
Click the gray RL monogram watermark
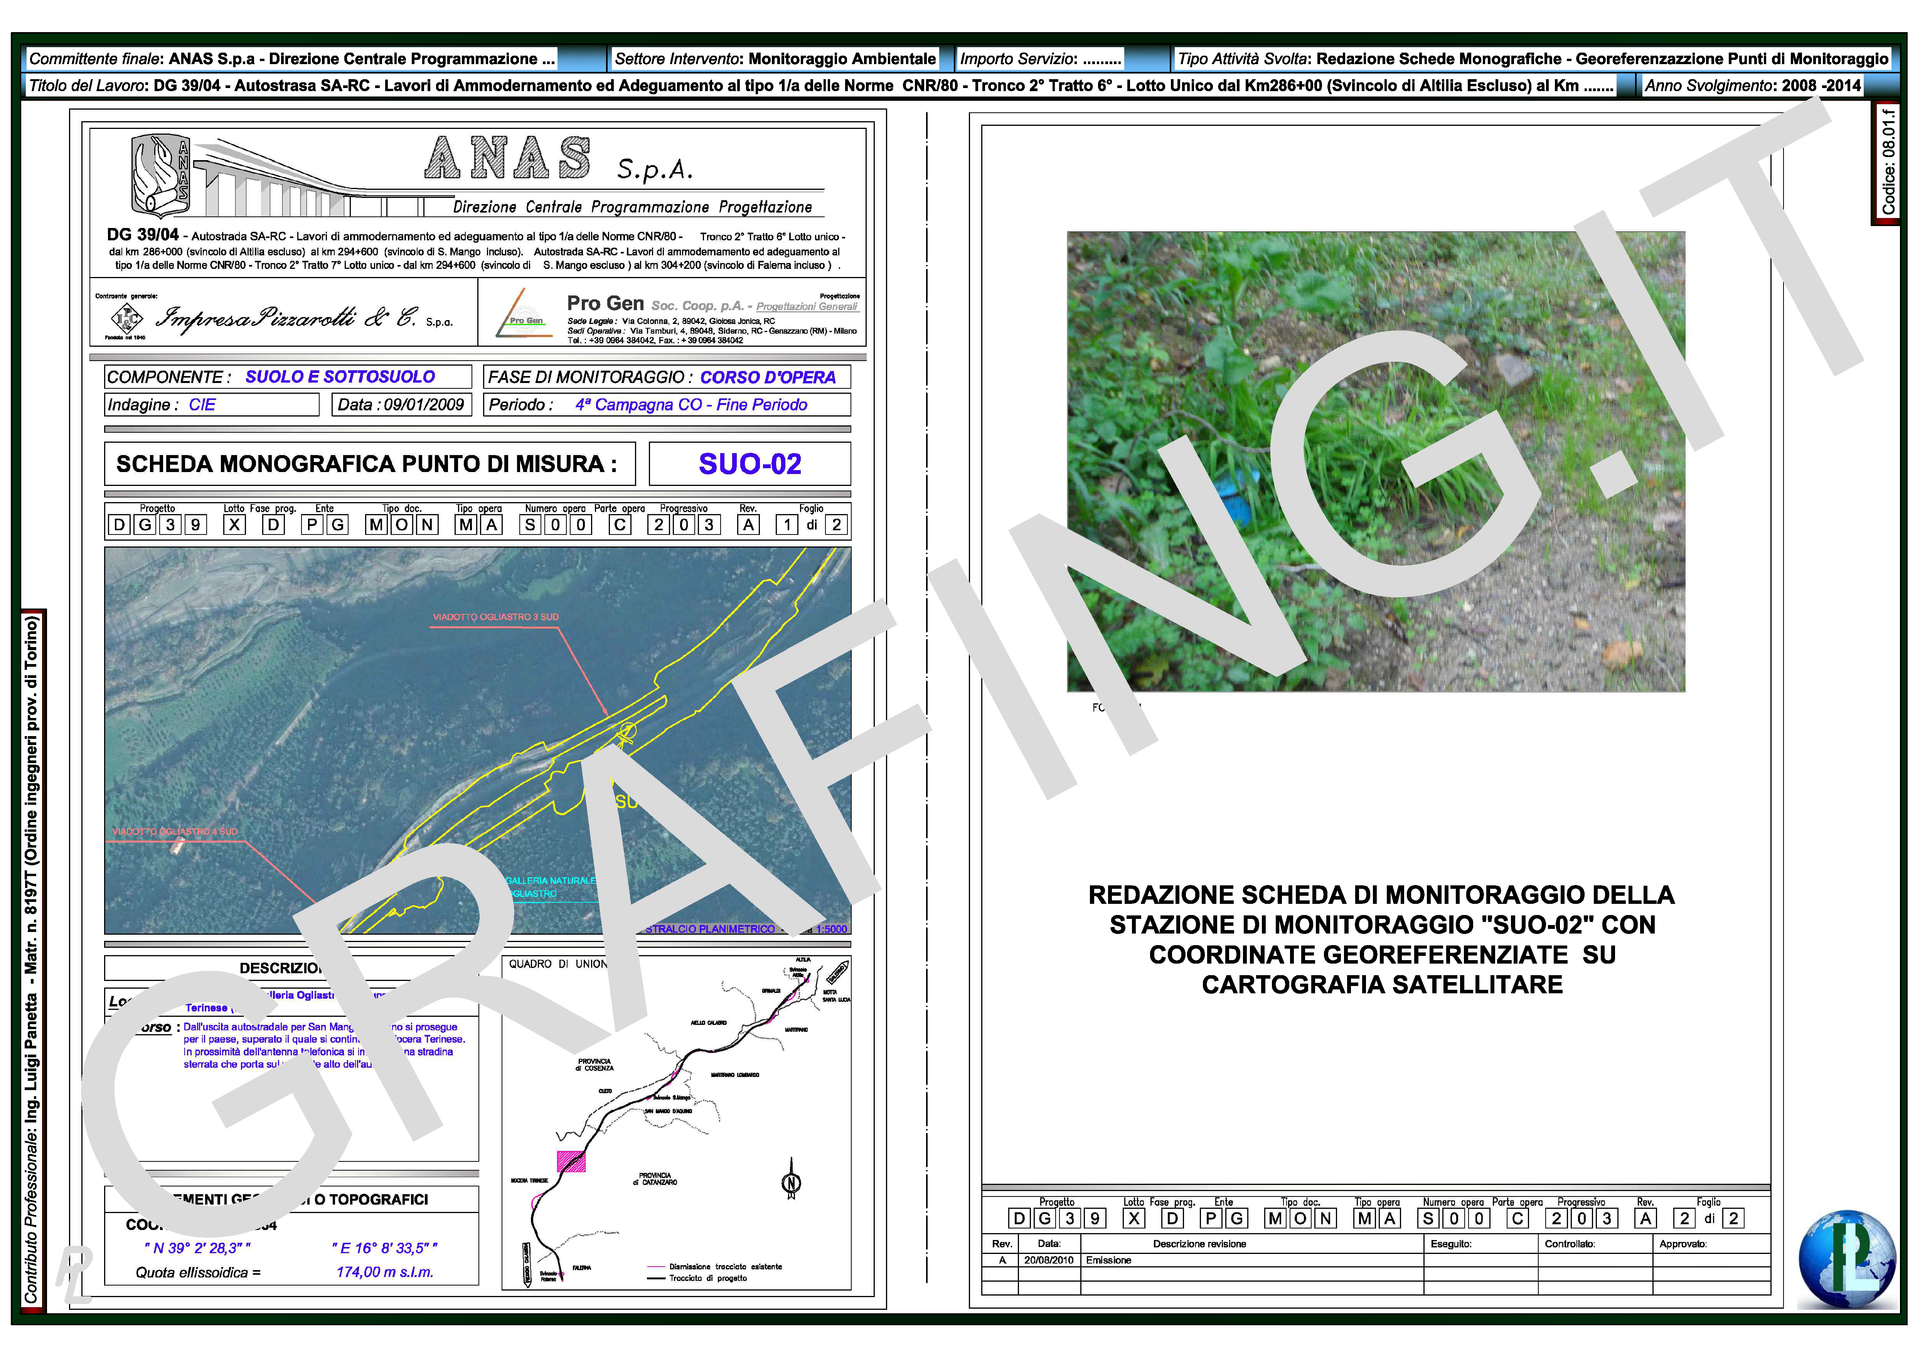point(74,1274)
